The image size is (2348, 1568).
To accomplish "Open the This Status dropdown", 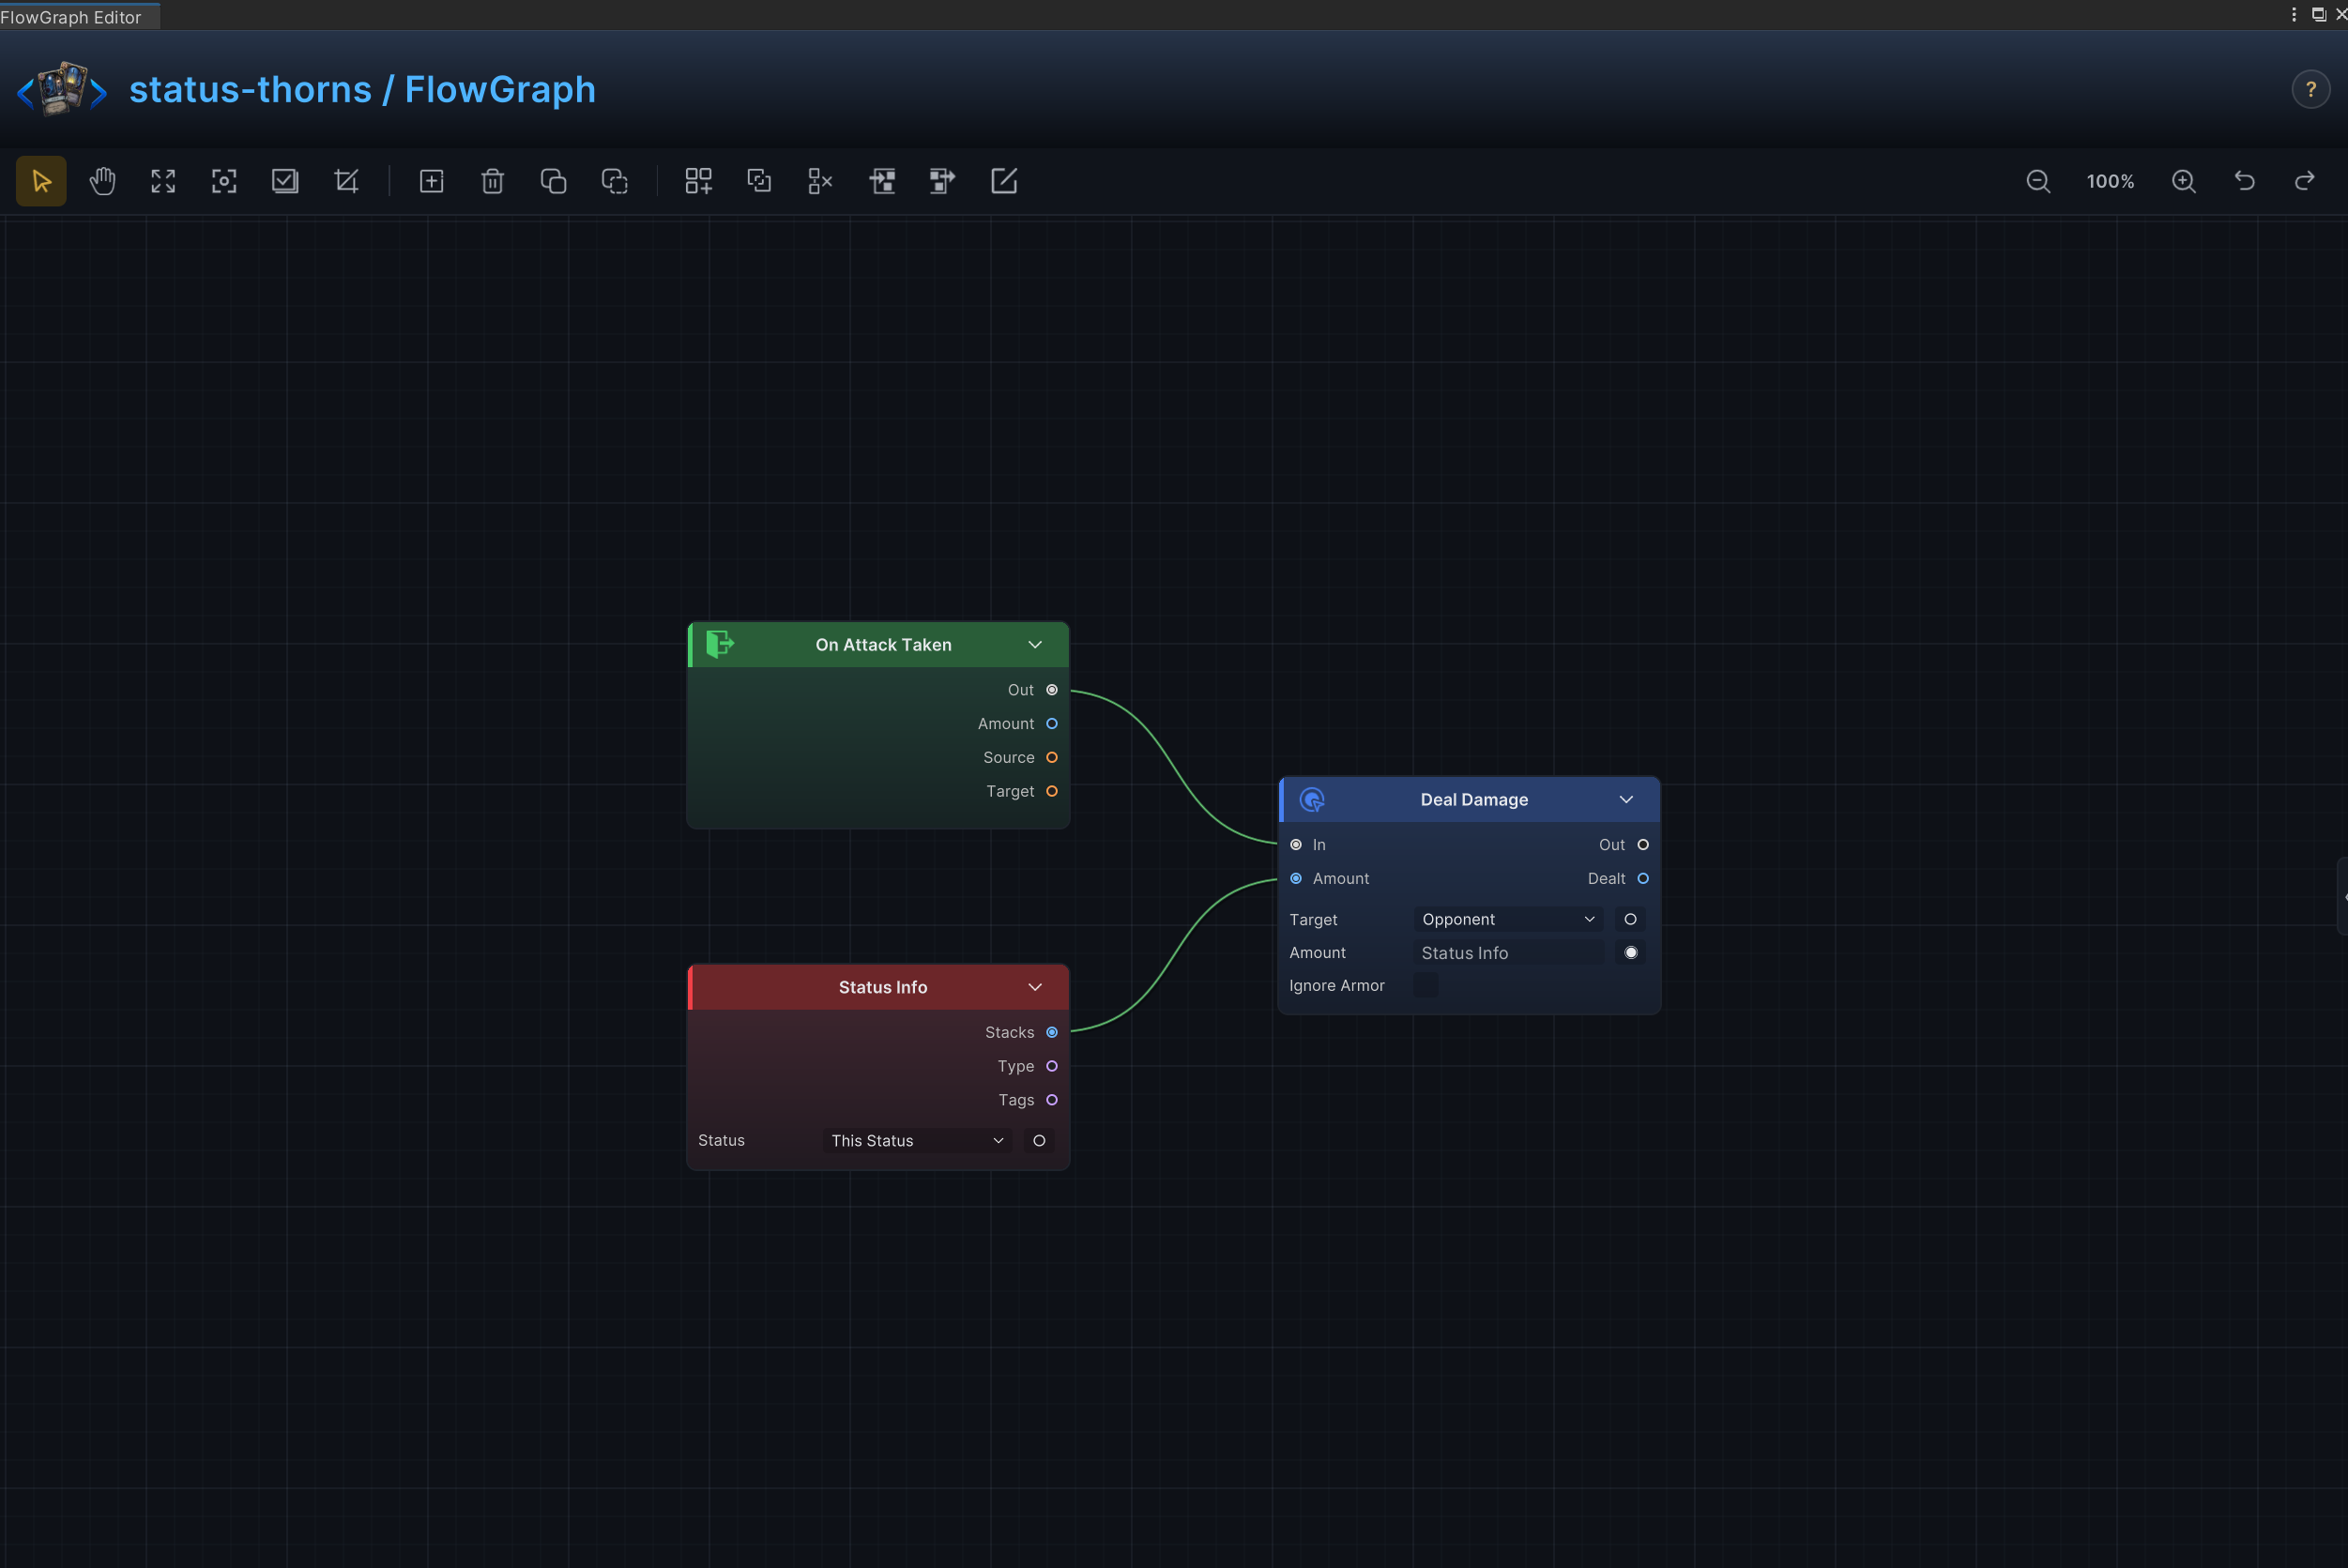I will click(x=917, y=1140).
